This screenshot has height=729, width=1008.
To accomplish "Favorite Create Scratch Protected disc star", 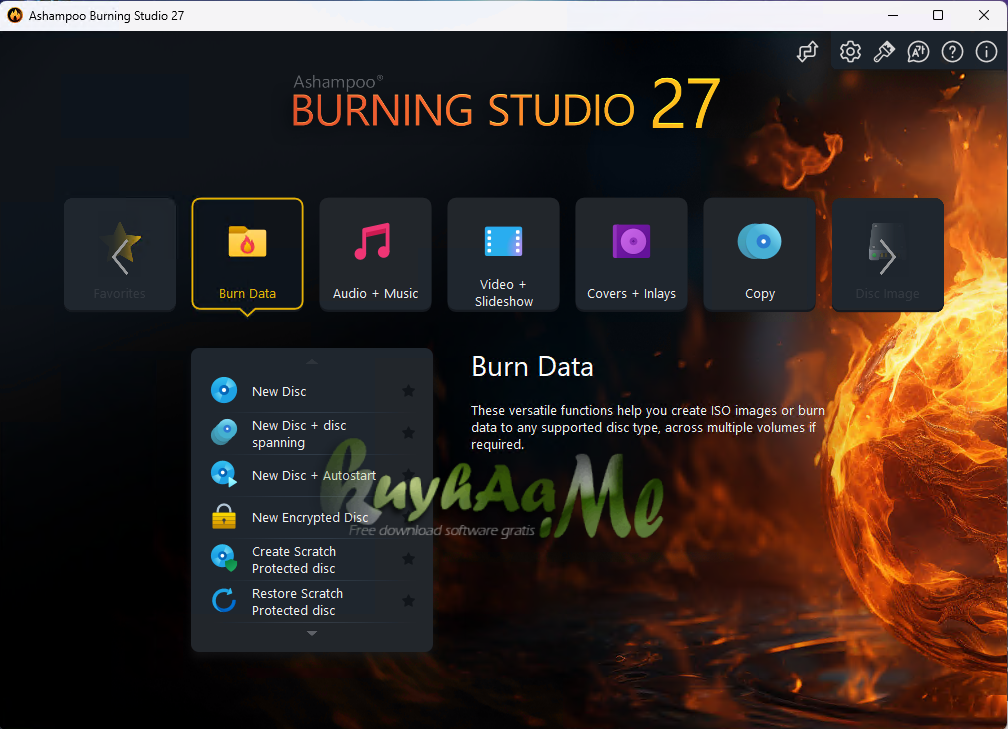I will pyautogui.click(x=408, y=559).
